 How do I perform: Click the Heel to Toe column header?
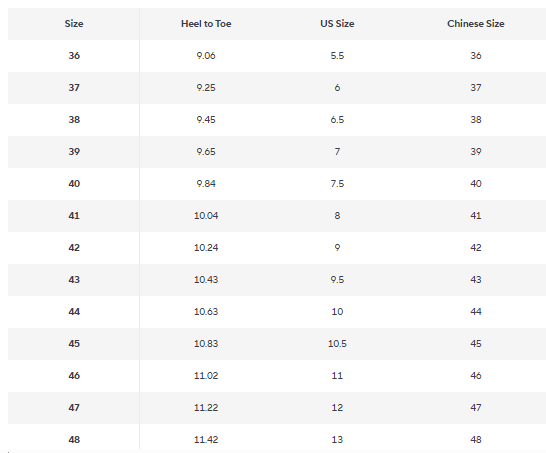(x=206, y=24)
